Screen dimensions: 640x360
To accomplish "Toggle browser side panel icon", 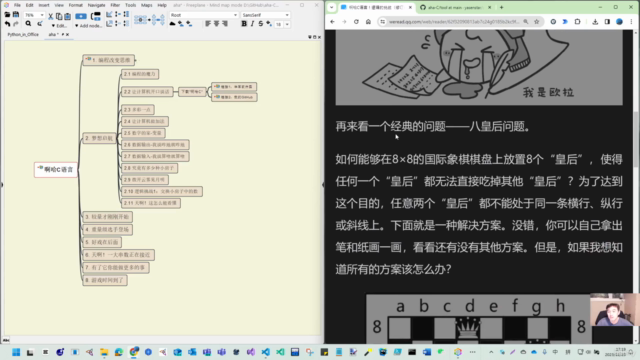I will pos(607,22).
